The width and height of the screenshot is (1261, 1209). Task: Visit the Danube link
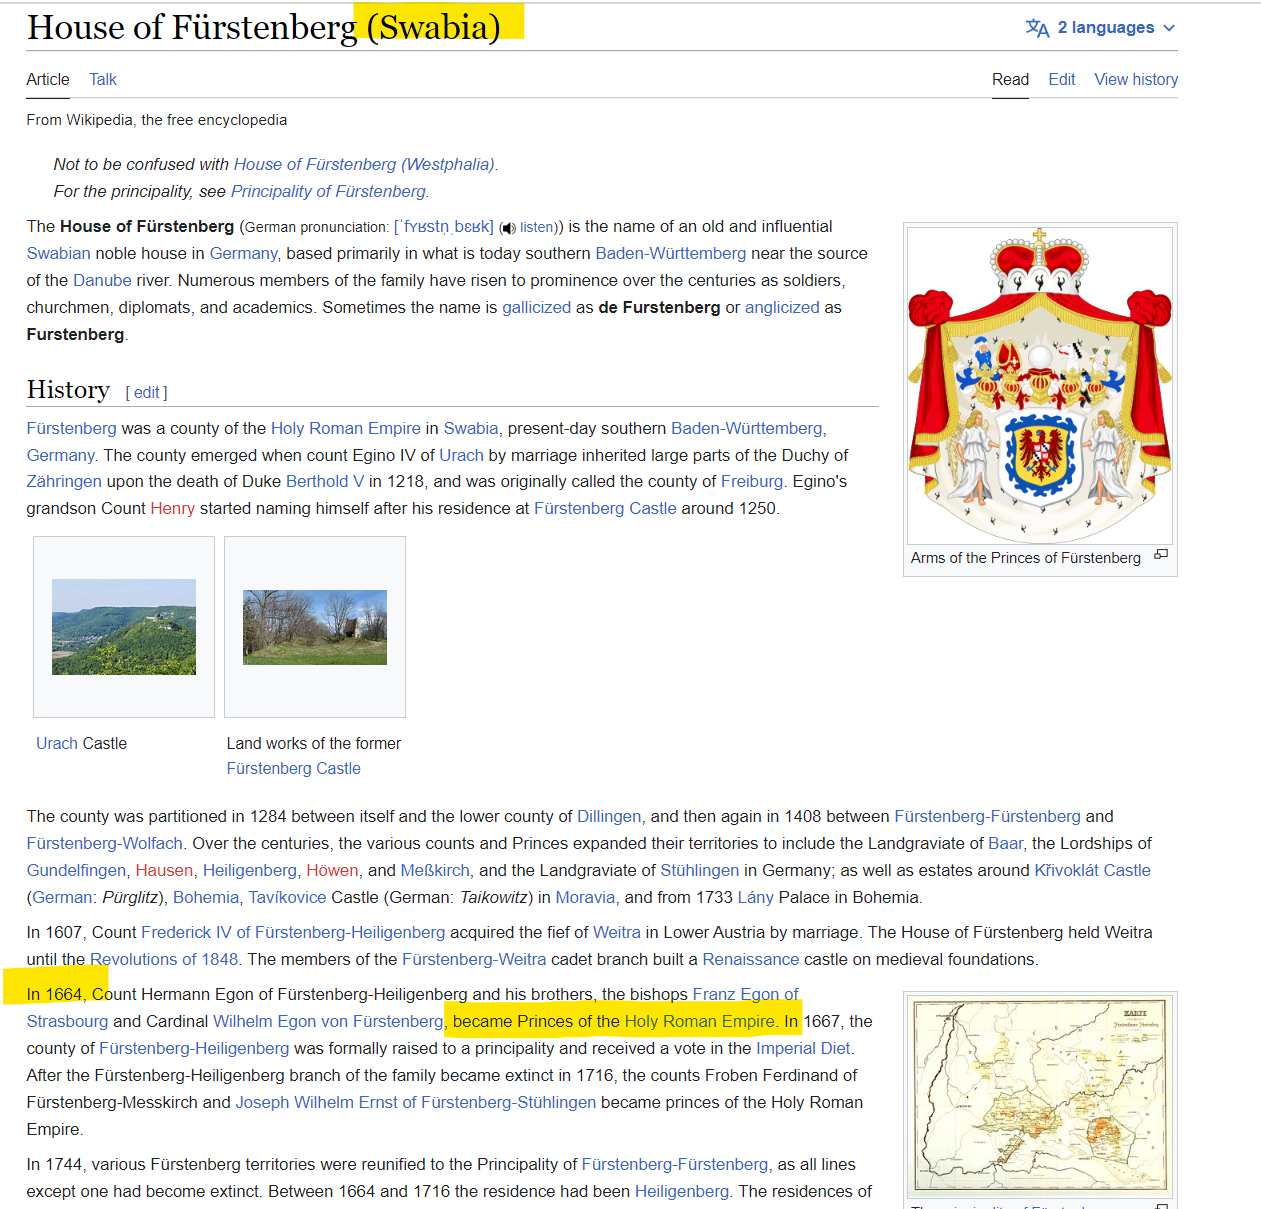click(102, 280)
